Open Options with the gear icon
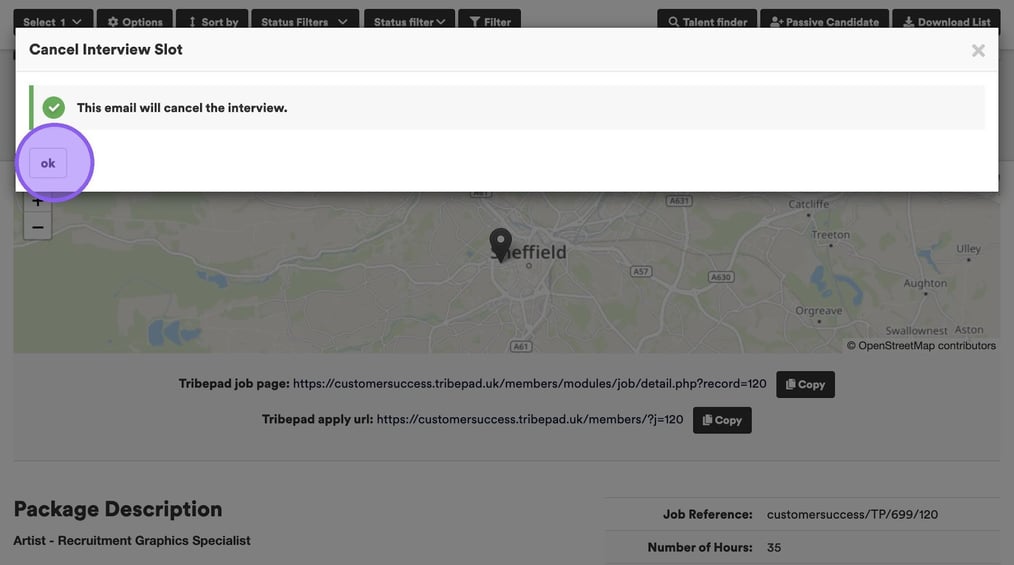This screenshot has width=1014, height=565. click(x=135, y=21)
